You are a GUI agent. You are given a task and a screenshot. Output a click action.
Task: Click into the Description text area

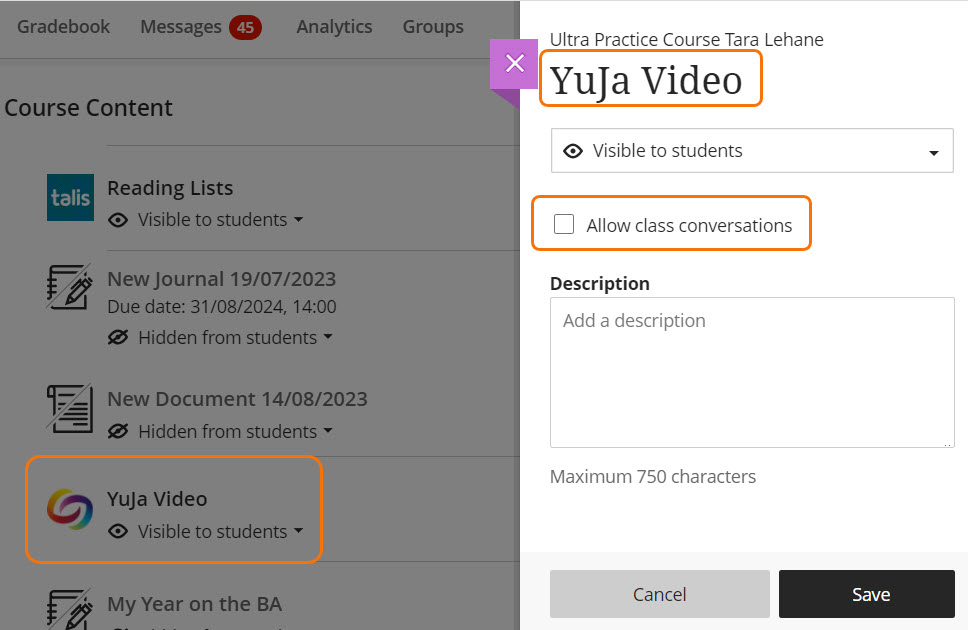coord(751,372)
